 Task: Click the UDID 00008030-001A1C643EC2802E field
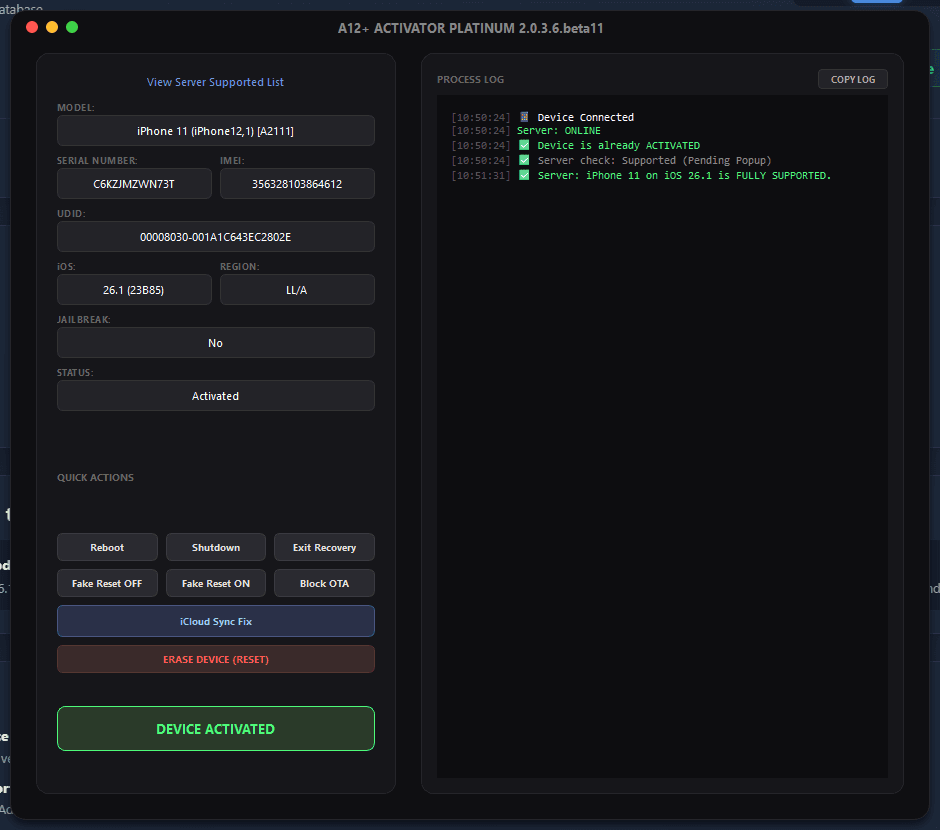[x=216, y=237]
